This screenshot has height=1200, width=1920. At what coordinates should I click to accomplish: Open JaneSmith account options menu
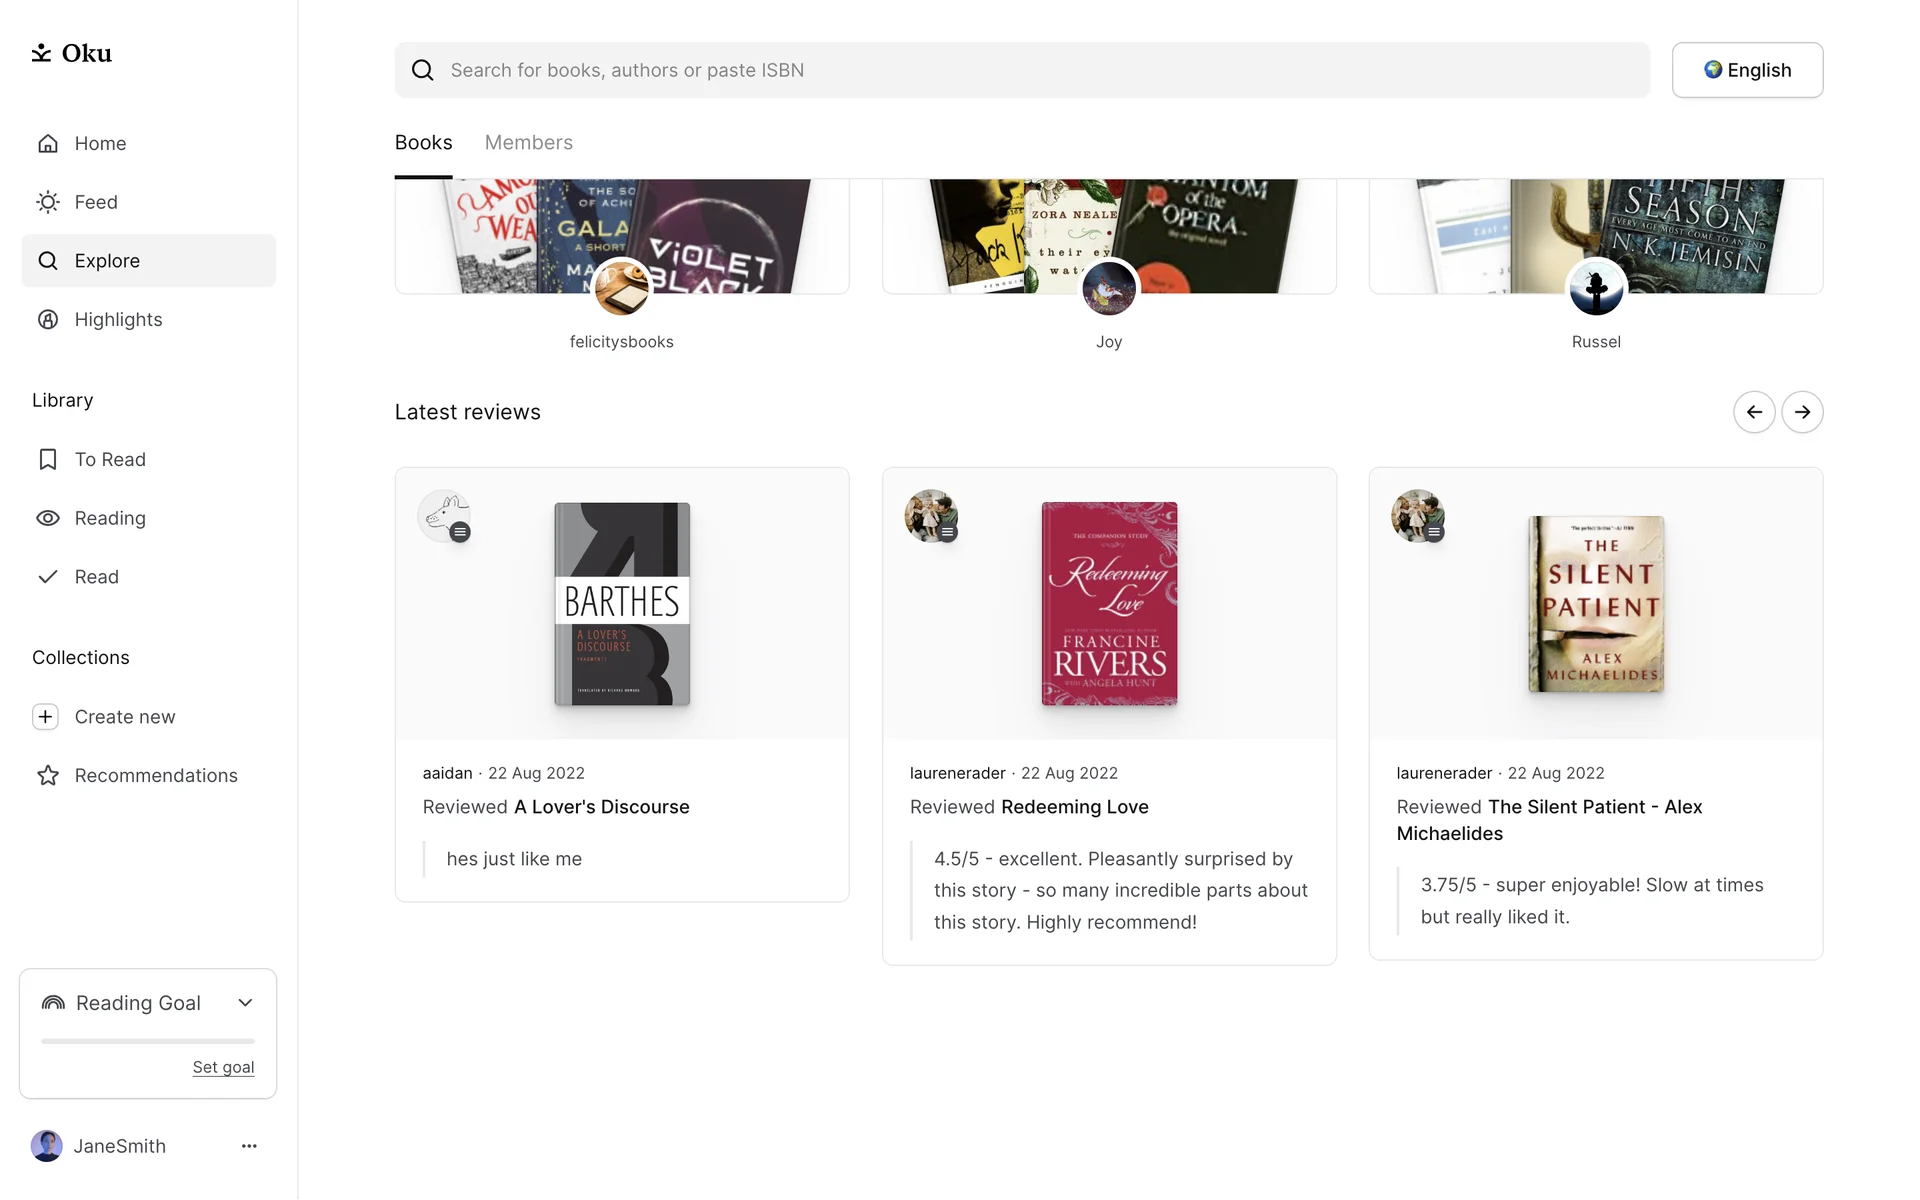pos(249,1146)
